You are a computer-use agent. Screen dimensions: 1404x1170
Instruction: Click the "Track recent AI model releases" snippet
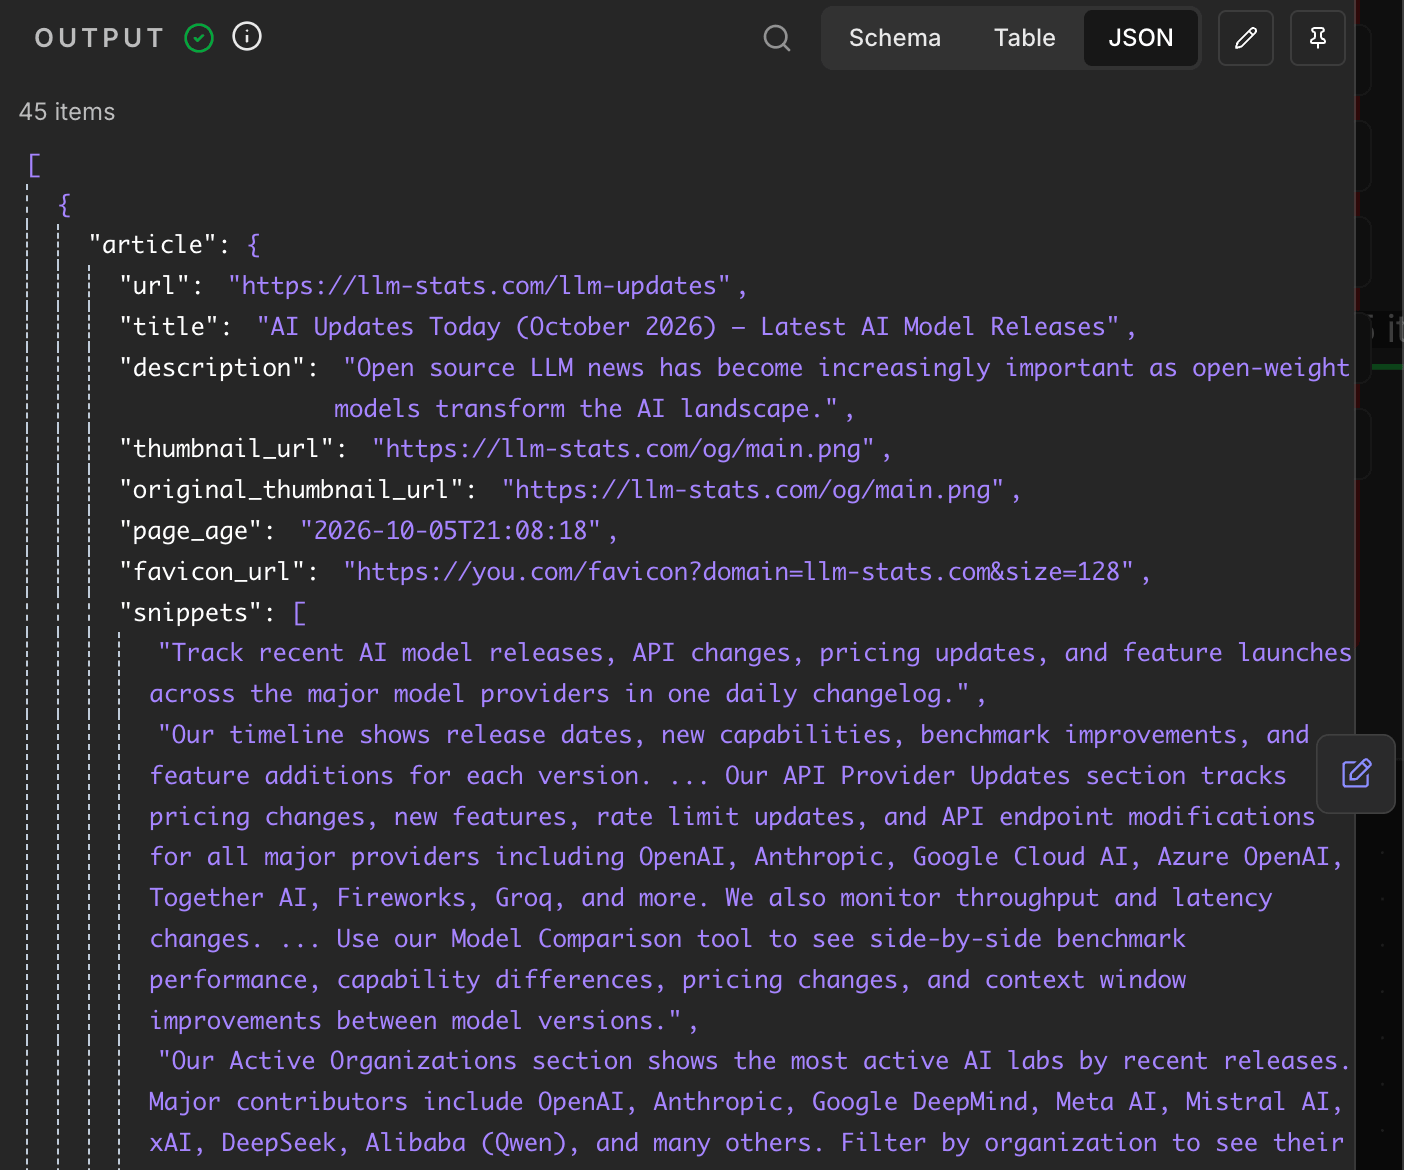pos(750,673)
